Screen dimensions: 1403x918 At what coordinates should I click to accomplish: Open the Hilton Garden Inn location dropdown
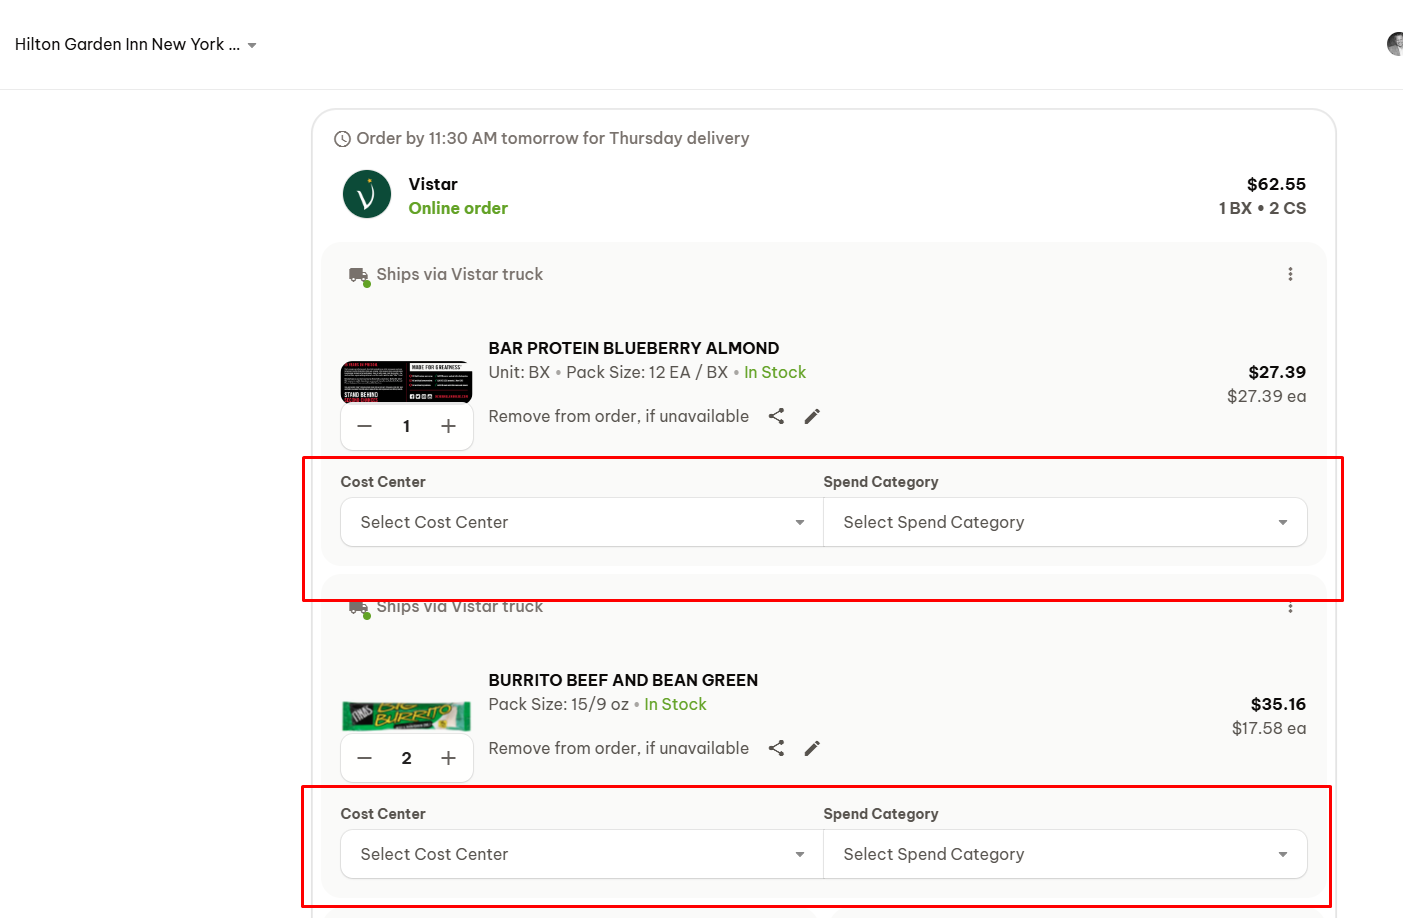[x=136, y=45]
